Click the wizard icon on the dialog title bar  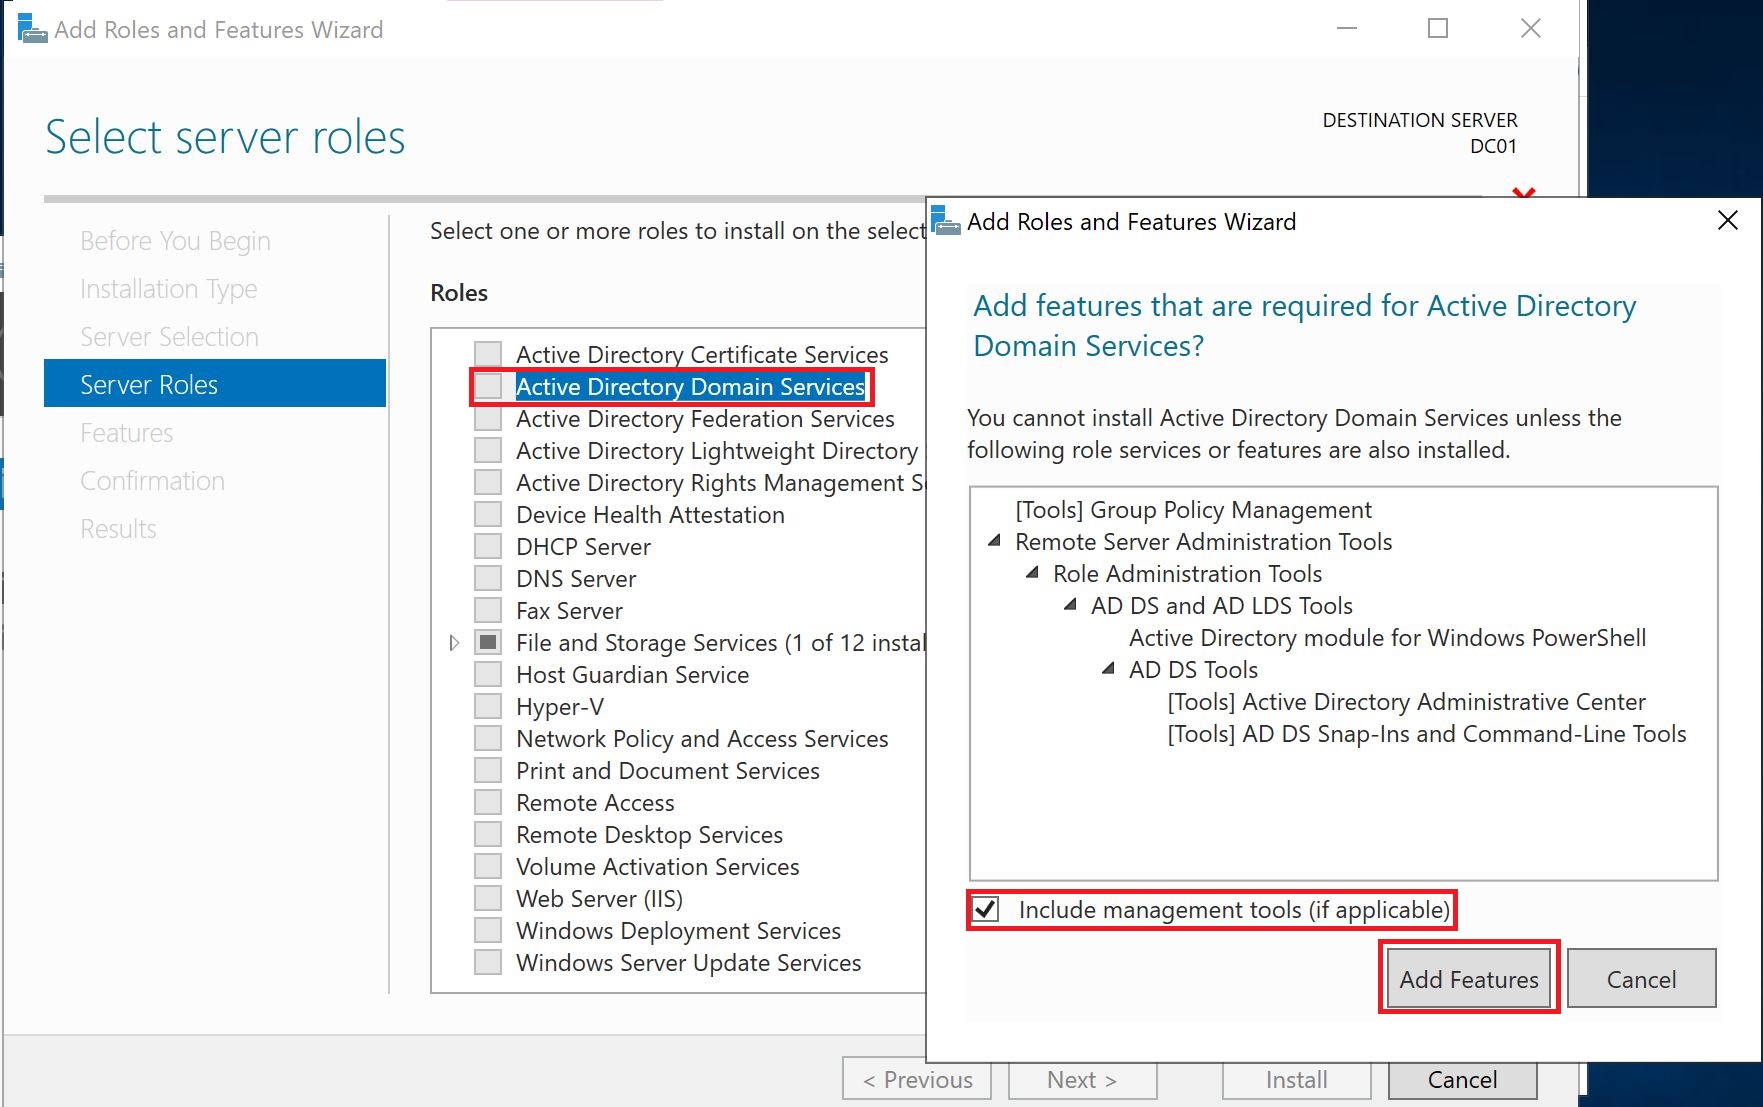(x=944, y=222)
